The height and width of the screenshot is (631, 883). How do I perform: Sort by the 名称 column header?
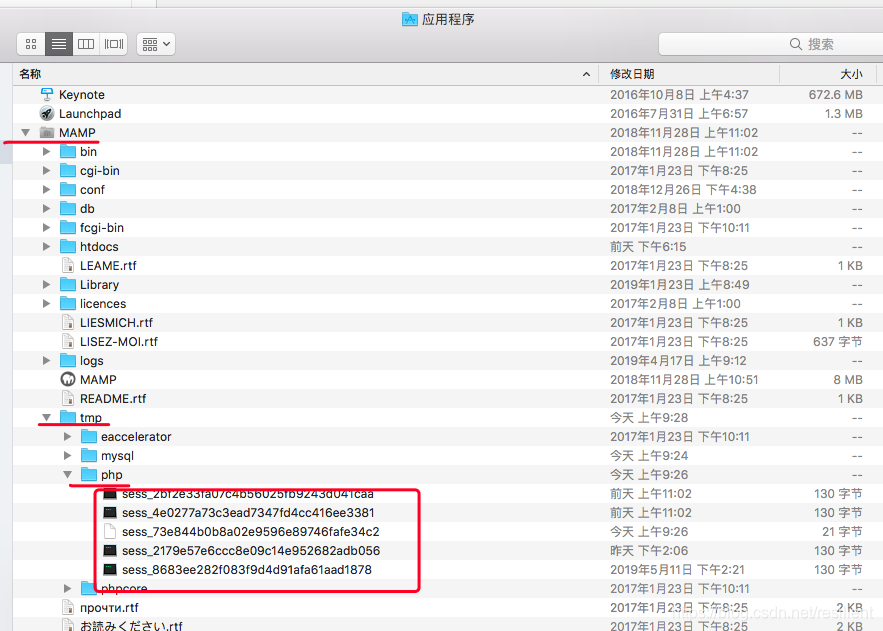[304, 74]
